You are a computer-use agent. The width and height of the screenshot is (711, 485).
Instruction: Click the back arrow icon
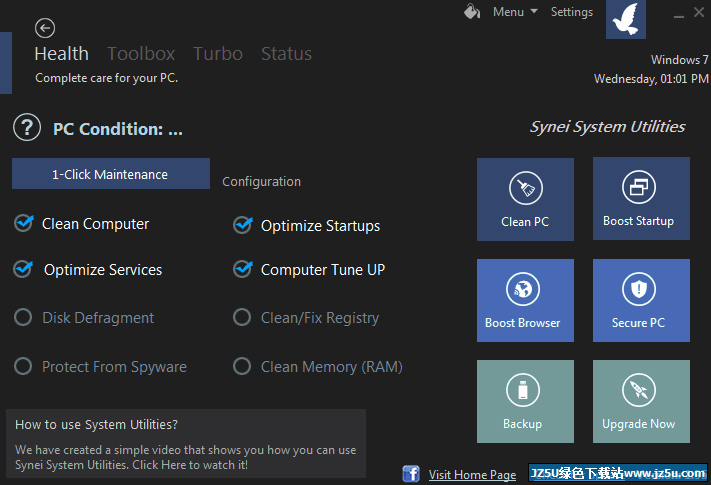pos(45,28)
